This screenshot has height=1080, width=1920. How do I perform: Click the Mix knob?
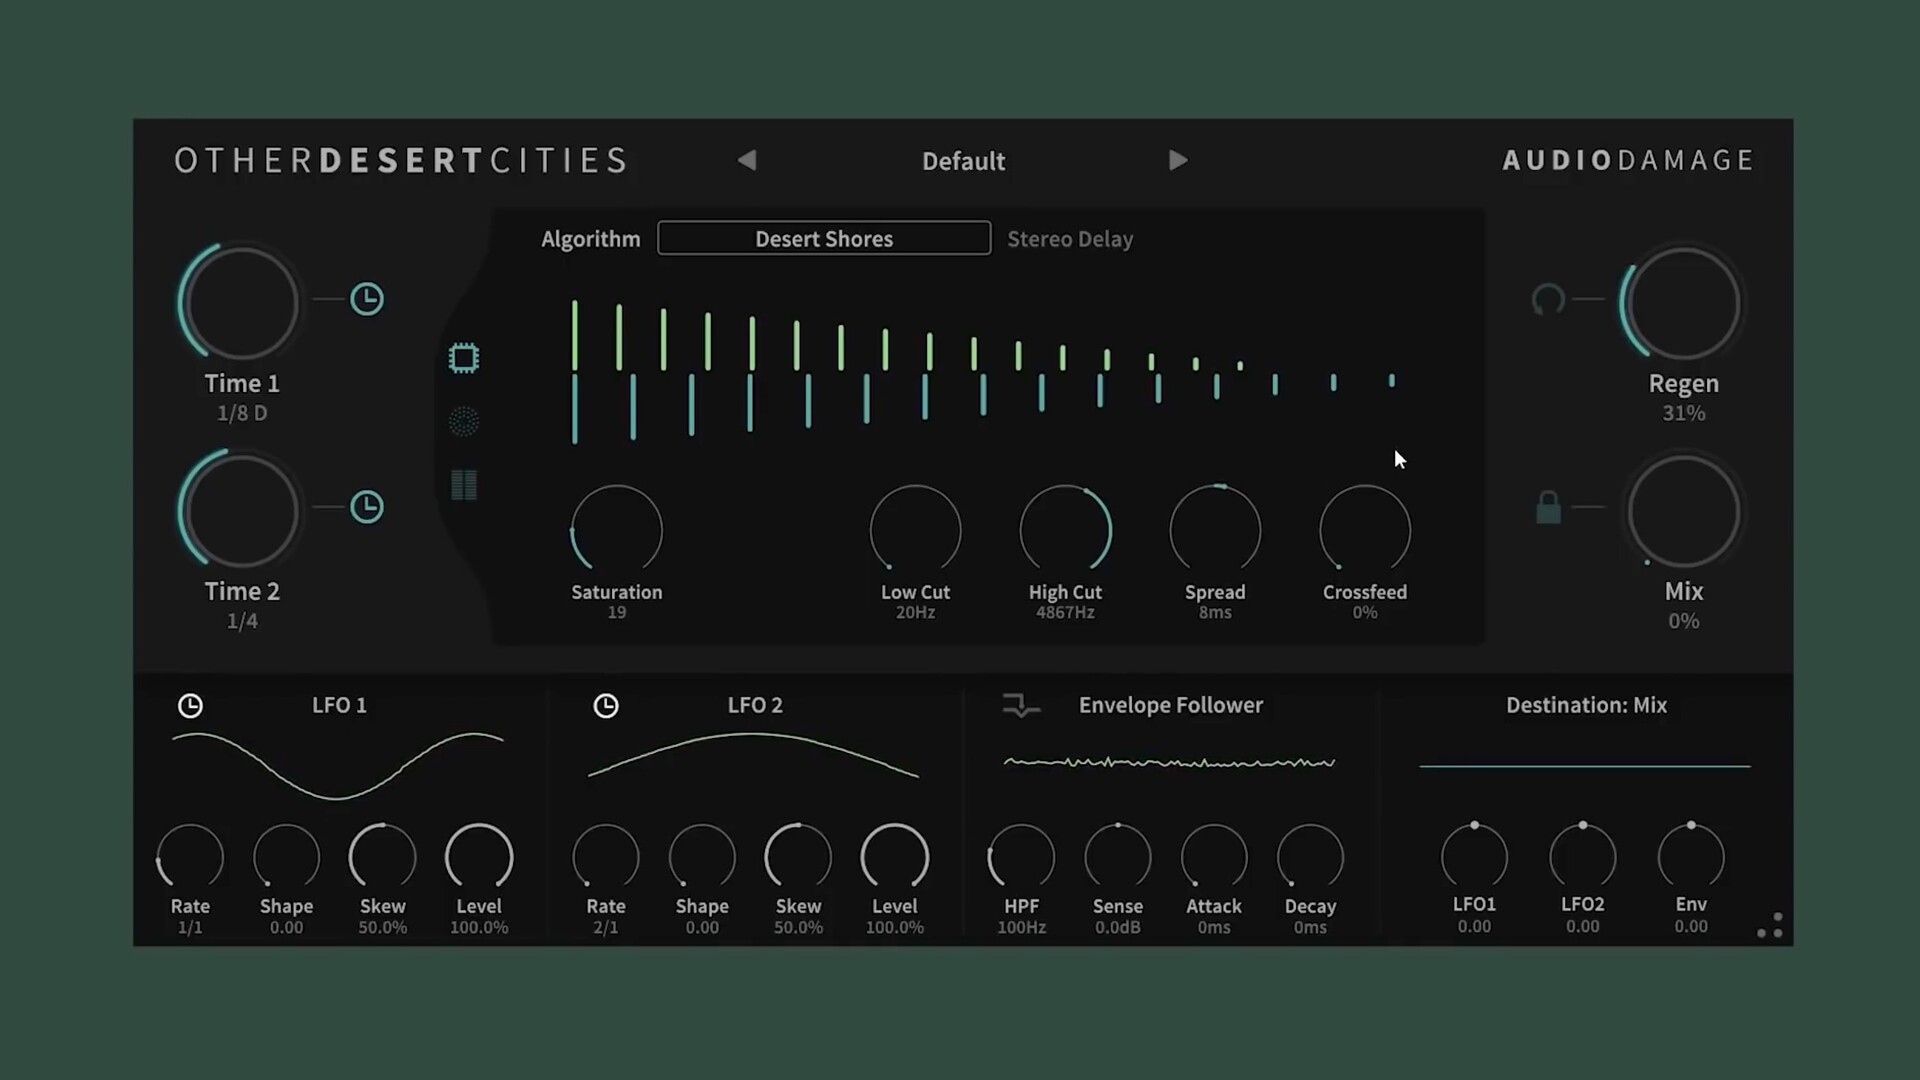[x=1684, y=511]
